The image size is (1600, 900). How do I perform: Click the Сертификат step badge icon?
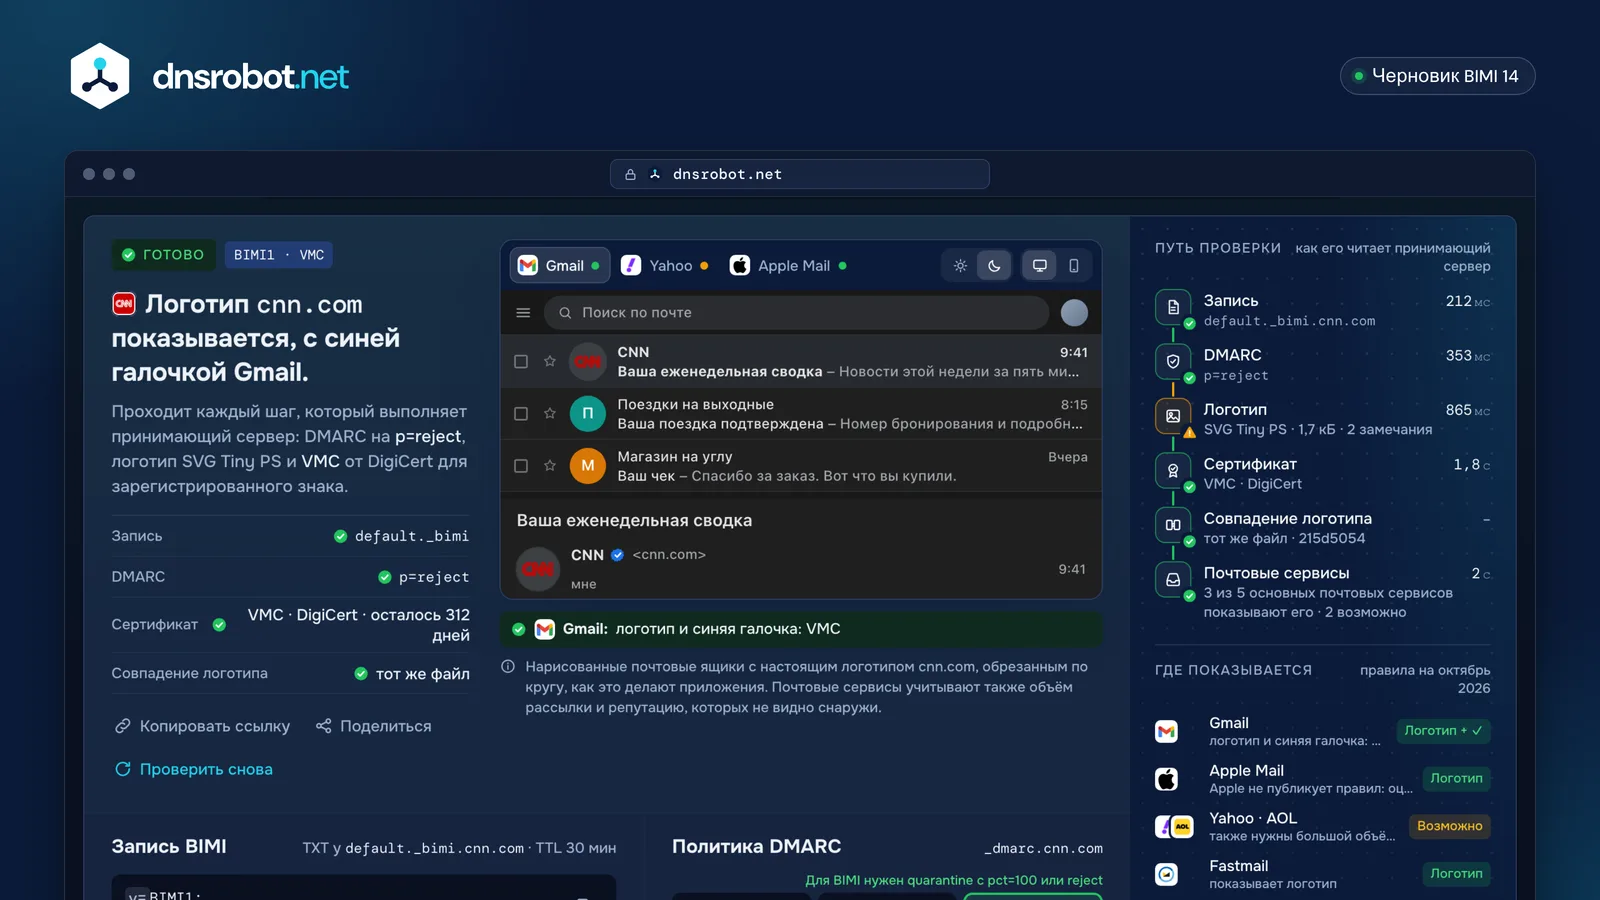click(1173, 470)
